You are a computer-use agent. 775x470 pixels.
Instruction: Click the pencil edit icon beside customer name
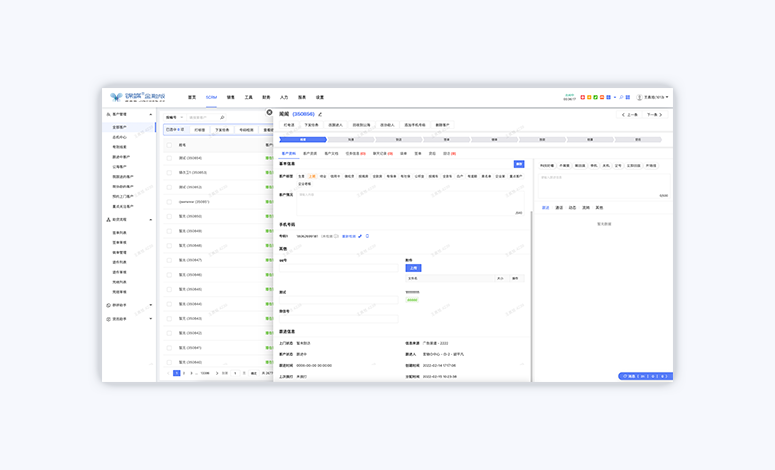point(321,115)
